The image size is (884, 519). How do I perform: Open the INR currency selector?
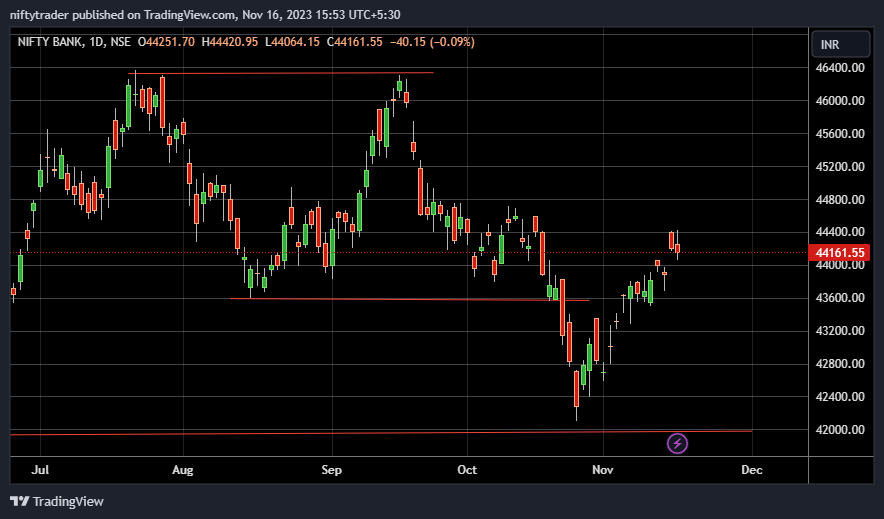(841, 45)
